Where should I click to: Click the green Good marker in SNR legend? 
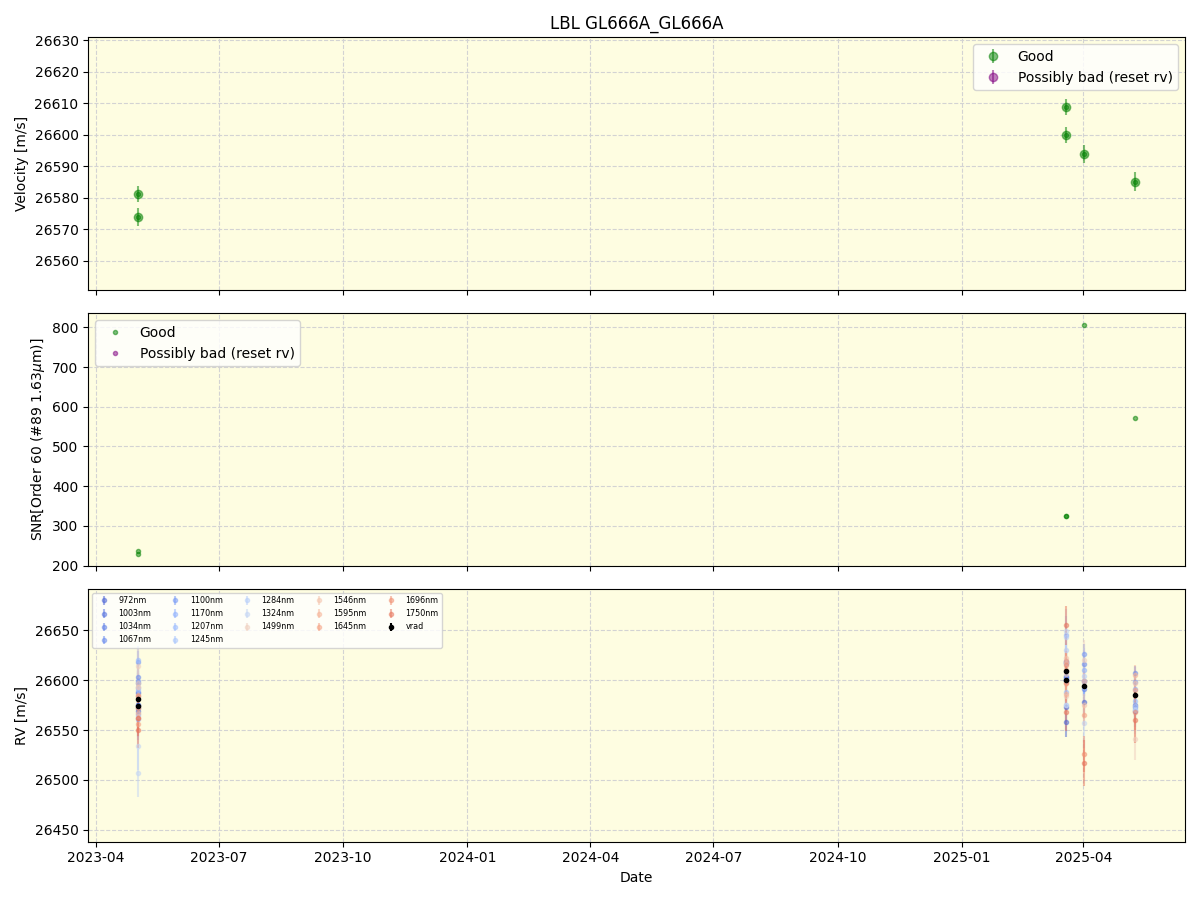point(115,333)
